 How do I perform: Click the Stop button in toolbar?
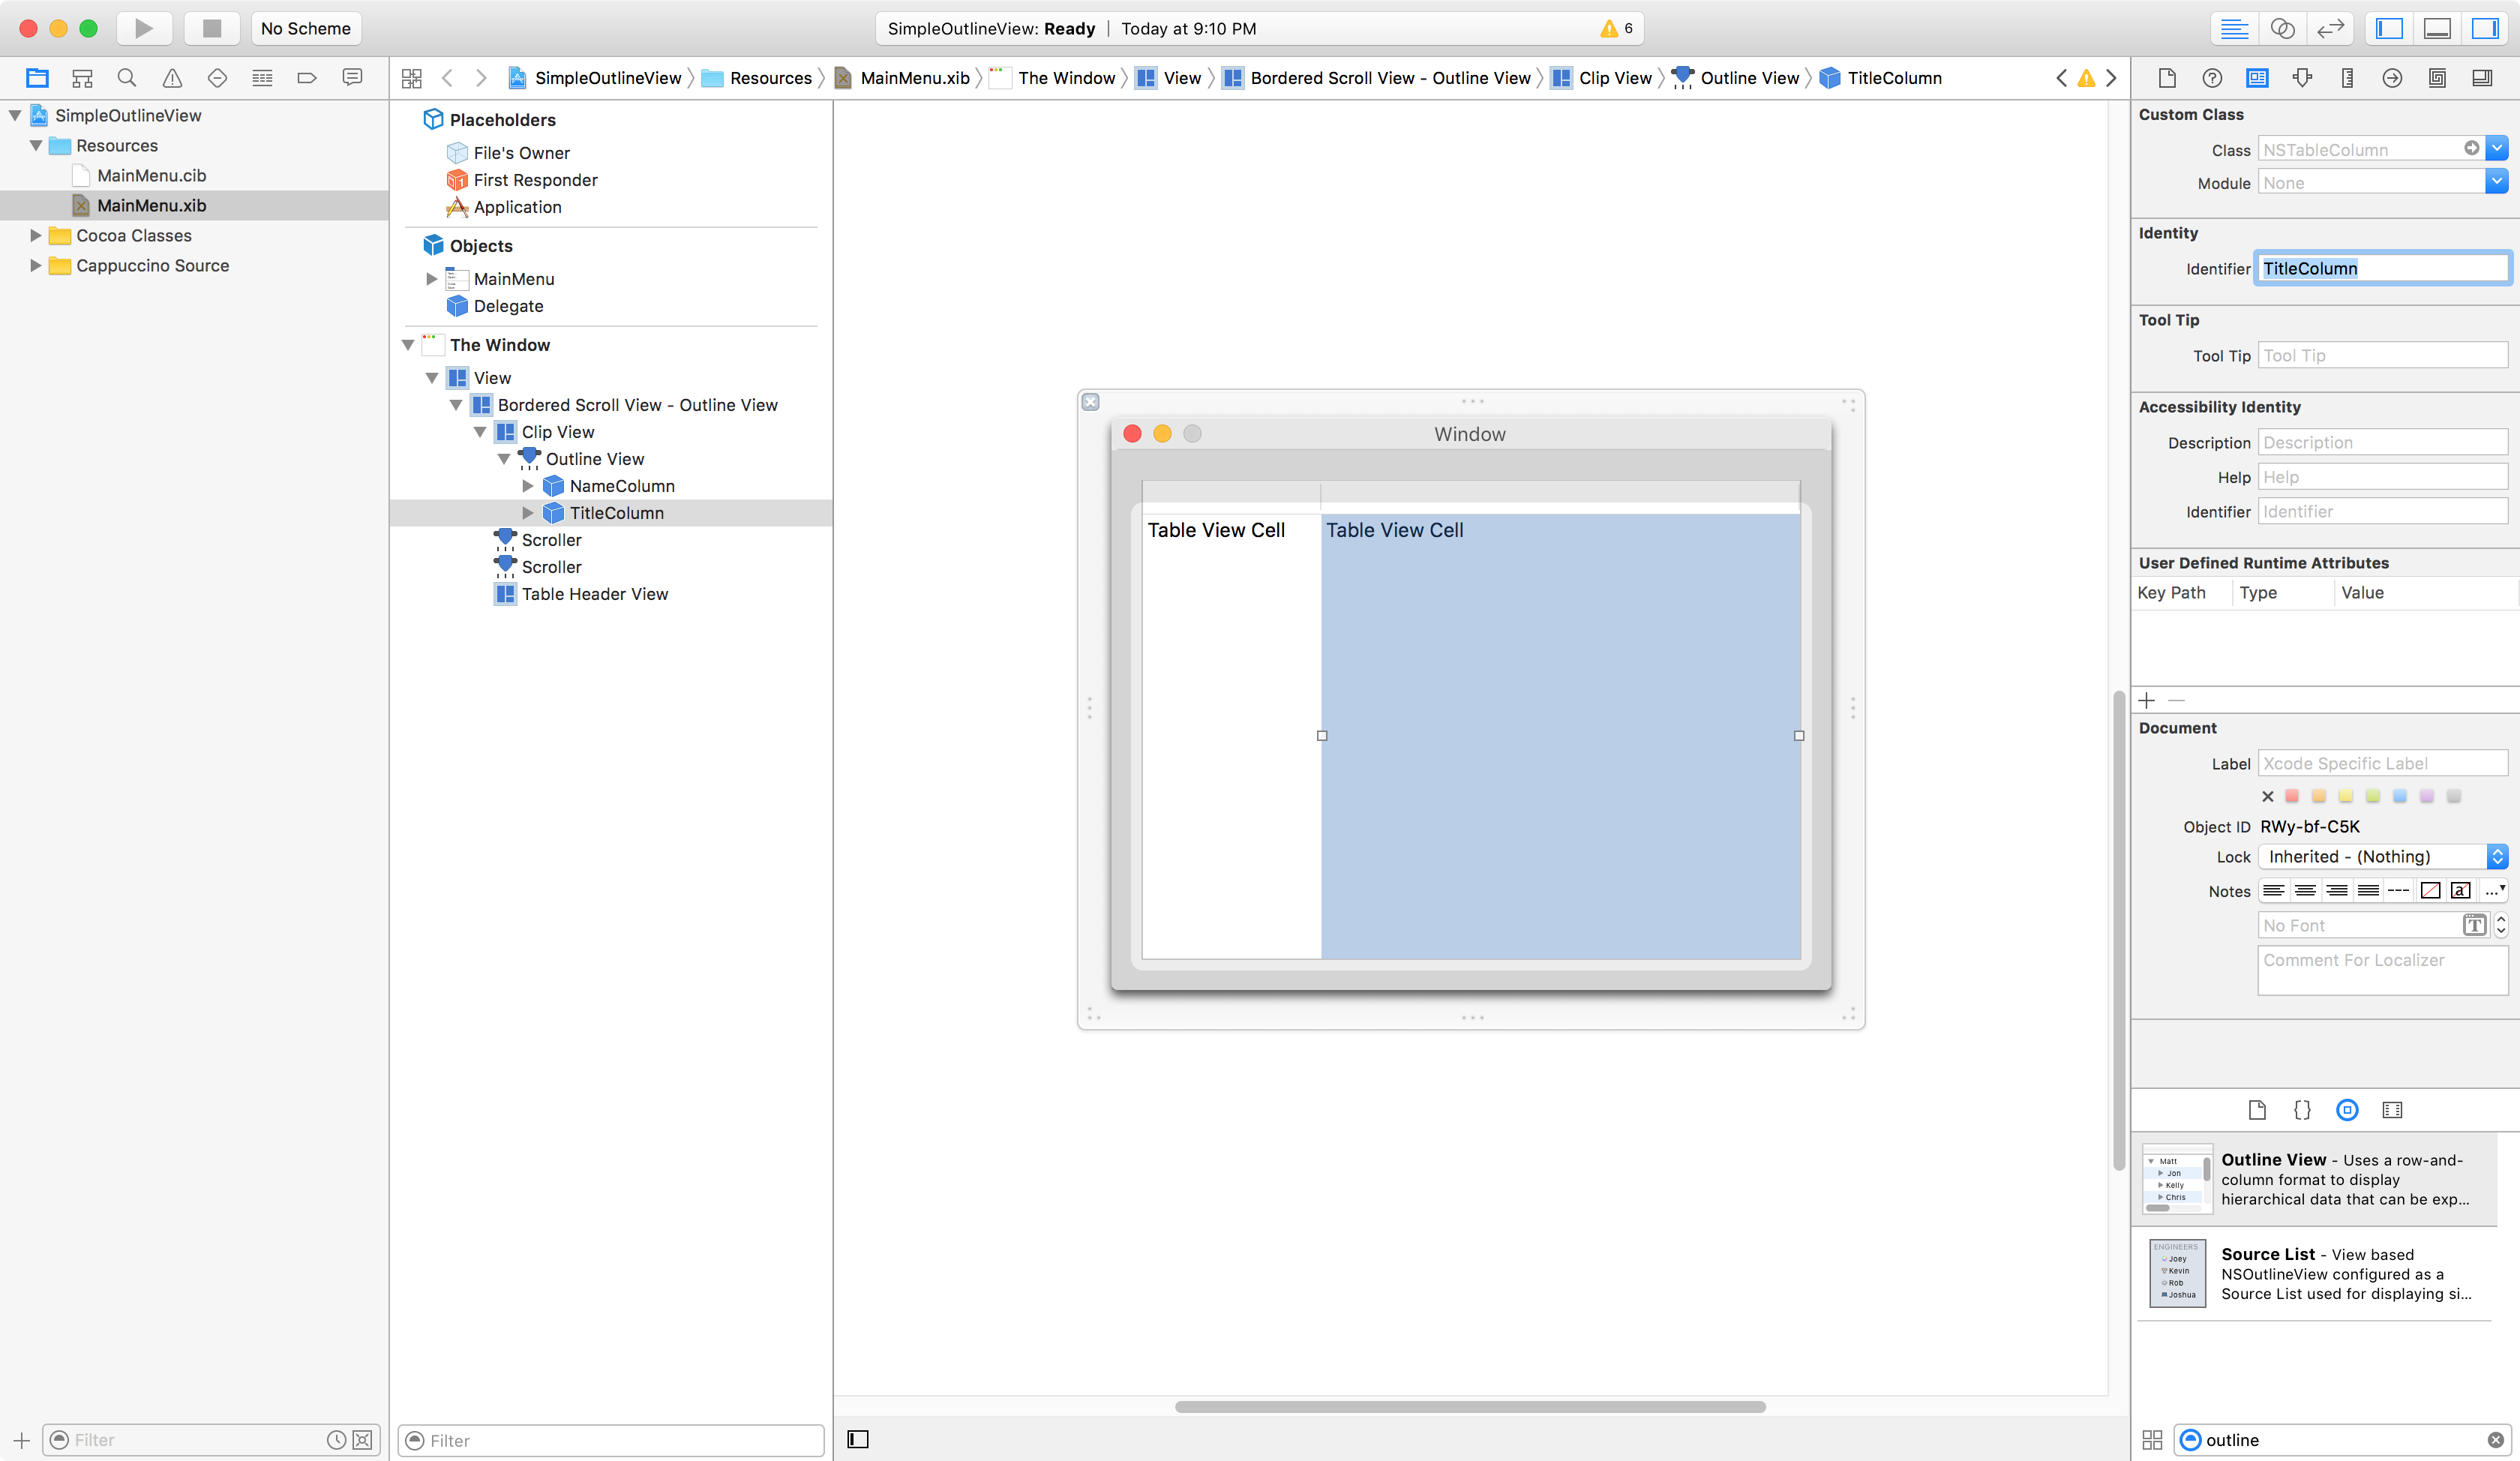pos(211,28)
